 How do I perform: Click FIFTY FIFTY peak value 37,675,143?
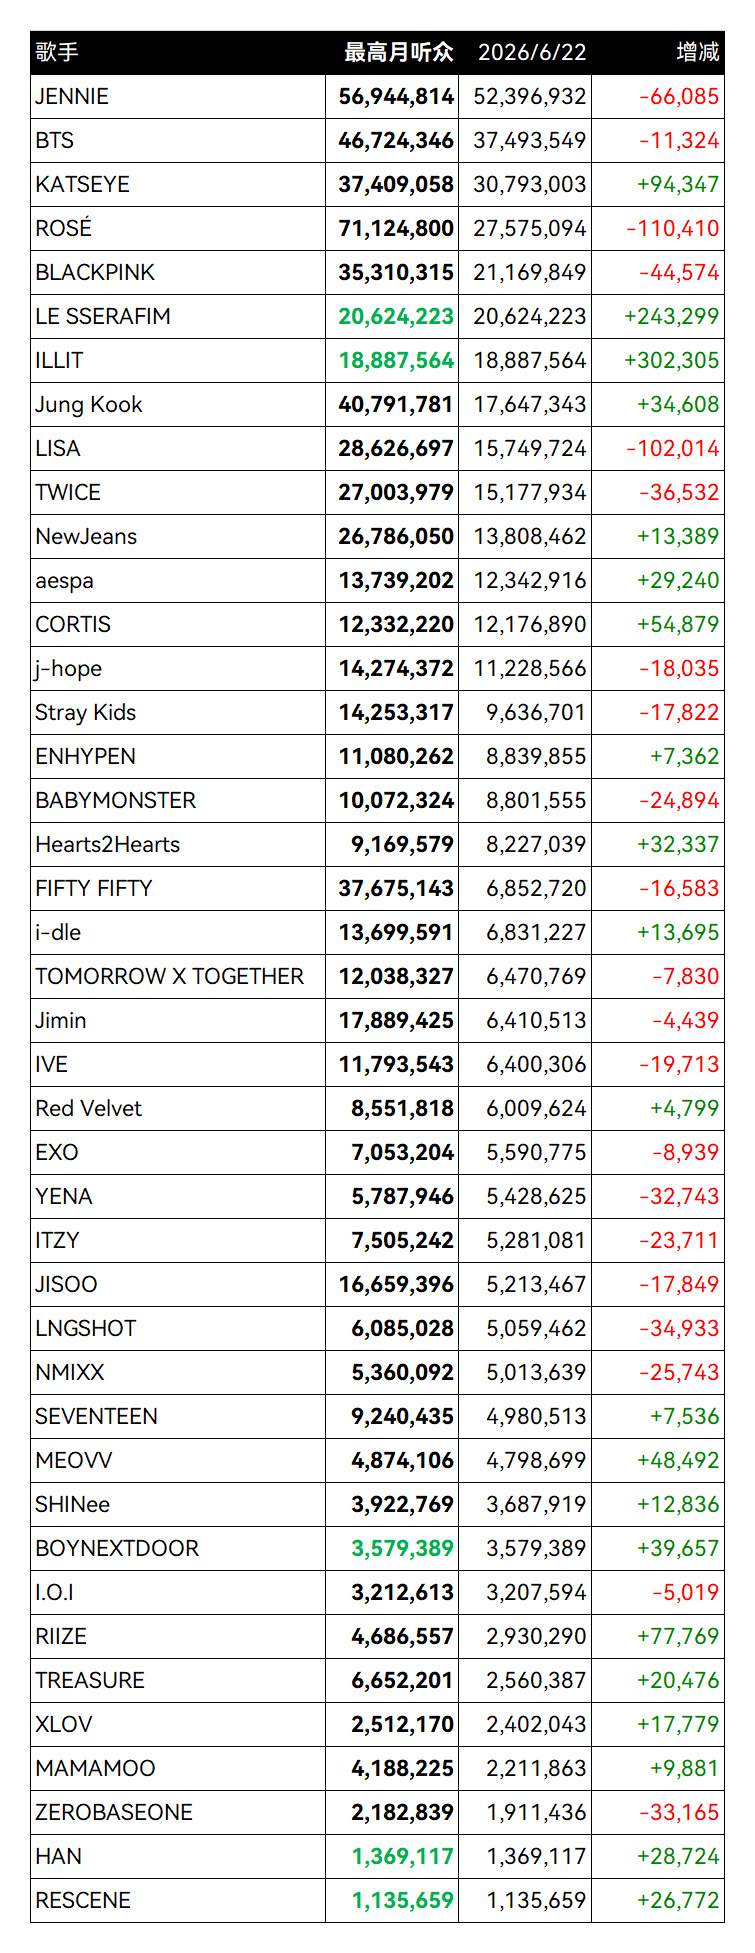click(396, 888)
